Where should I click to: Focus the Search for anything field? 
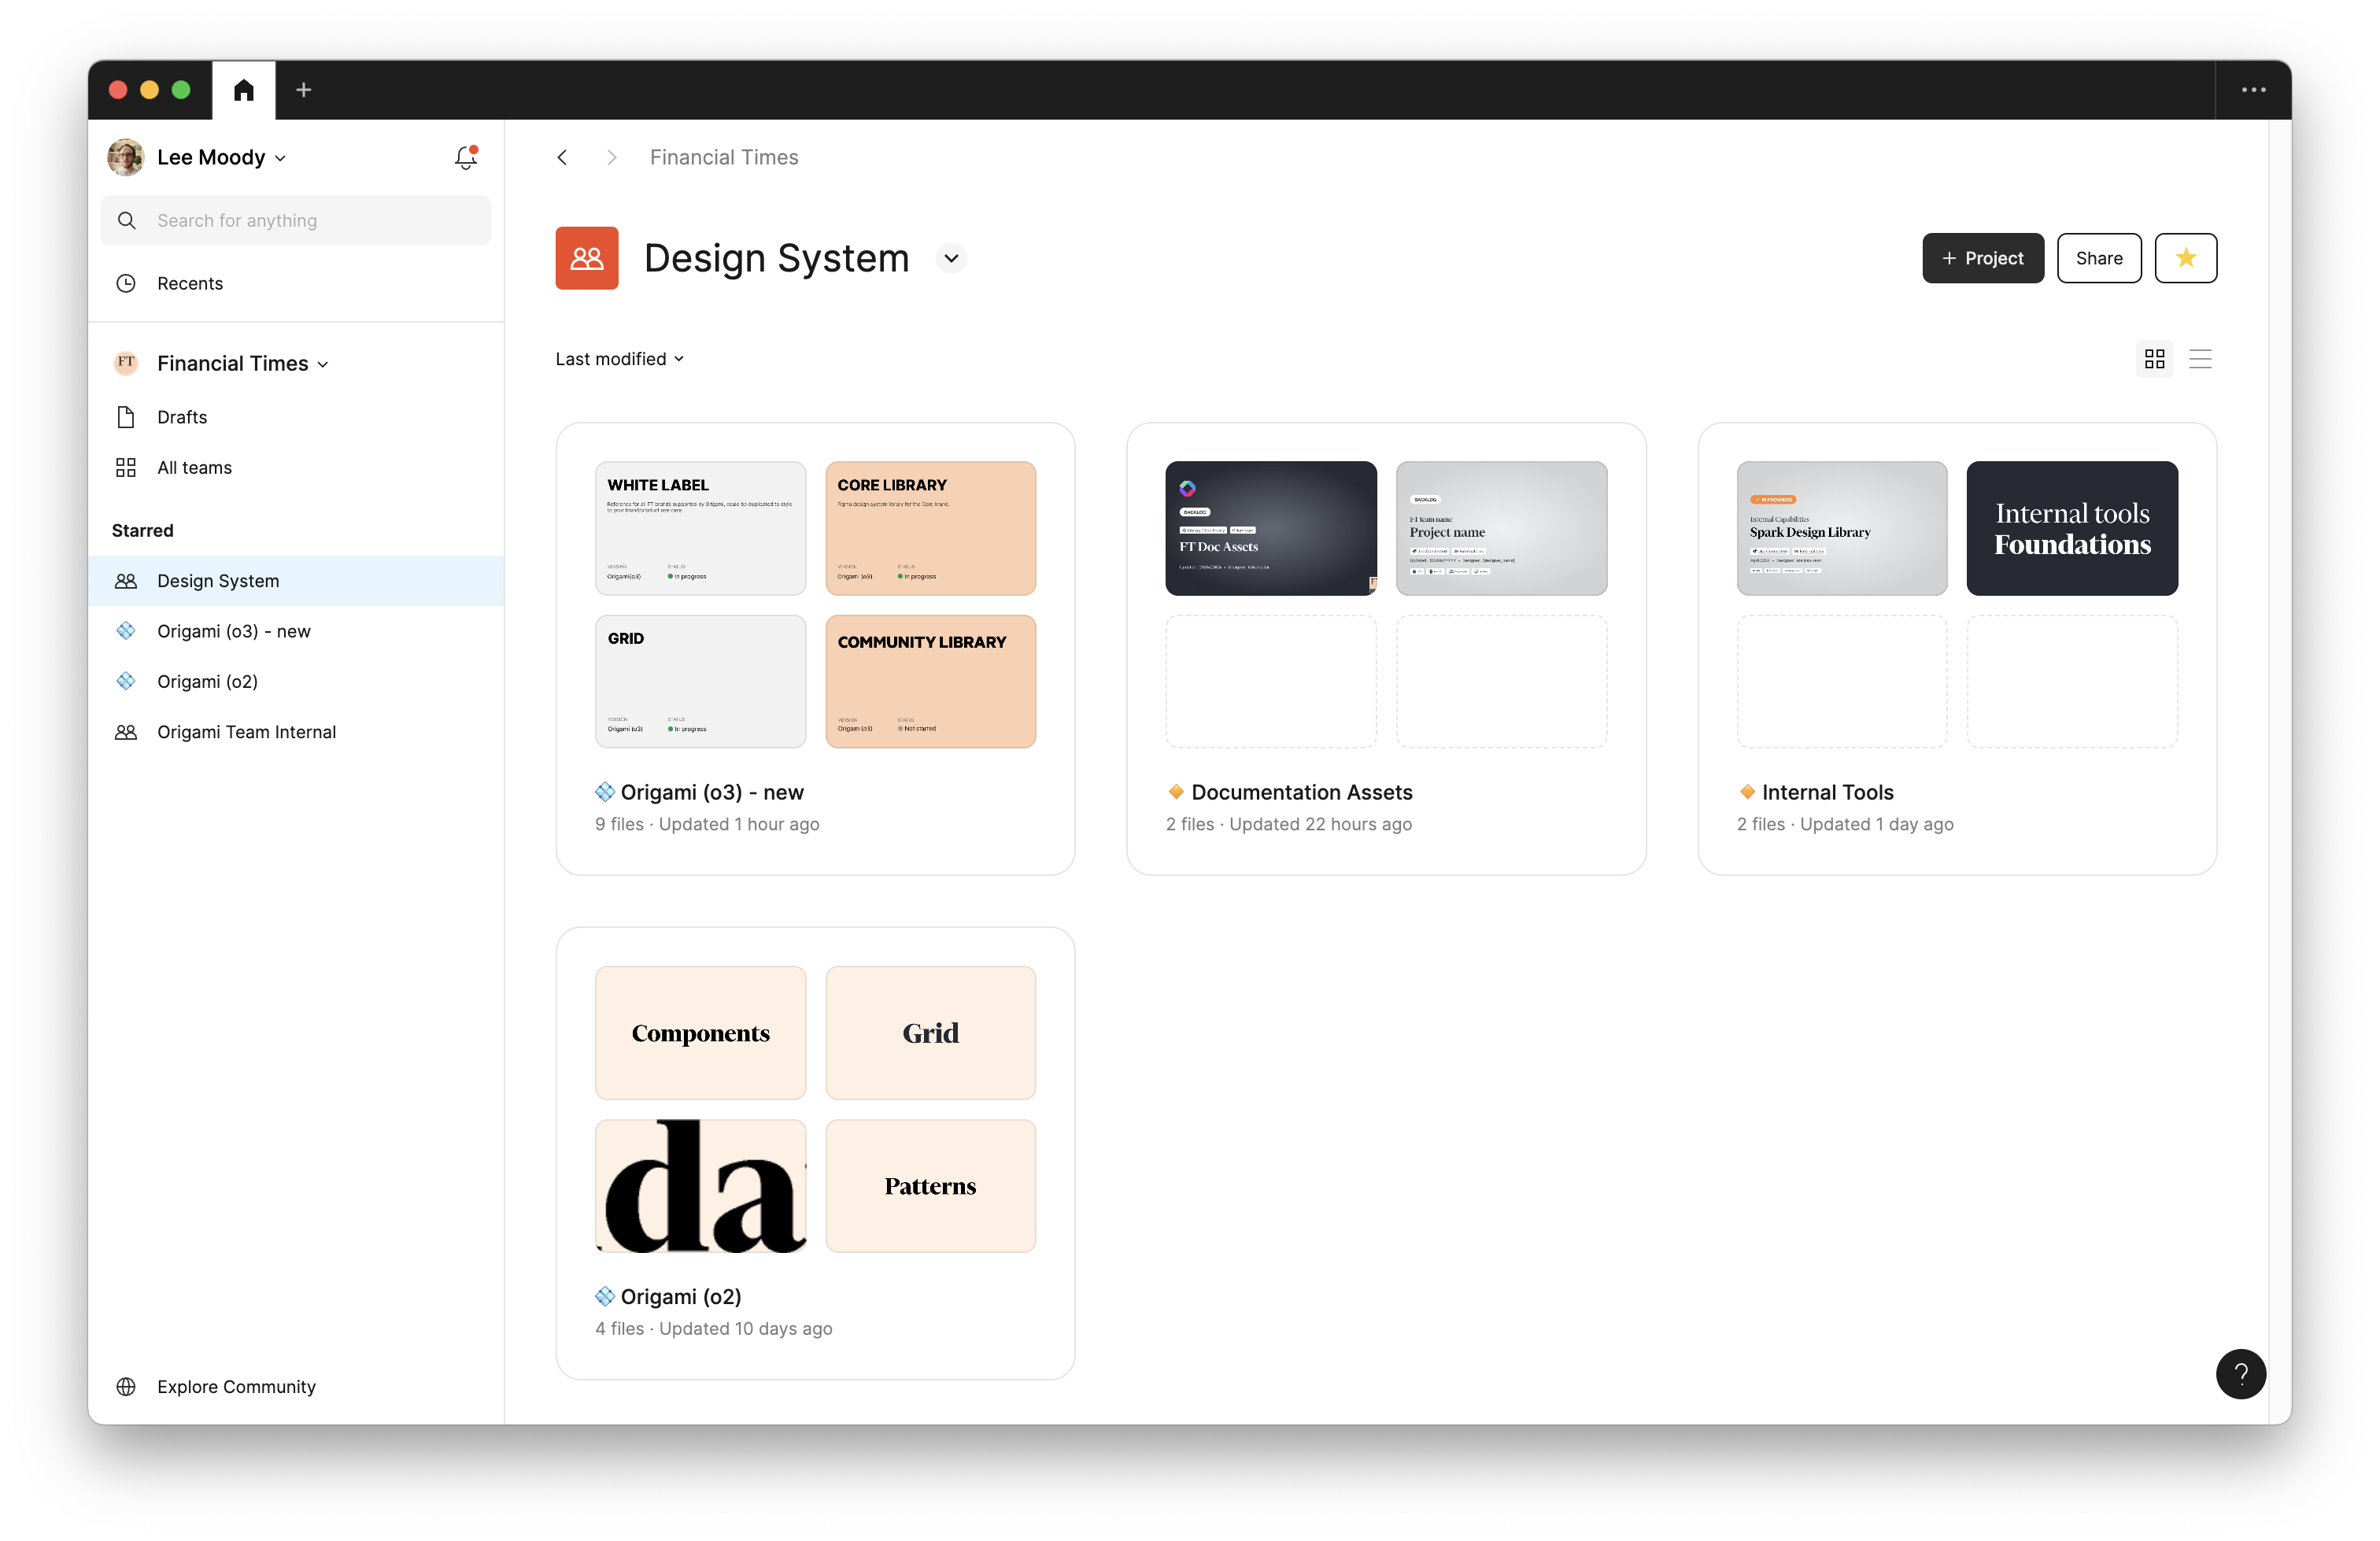click(x=296, y=220)
